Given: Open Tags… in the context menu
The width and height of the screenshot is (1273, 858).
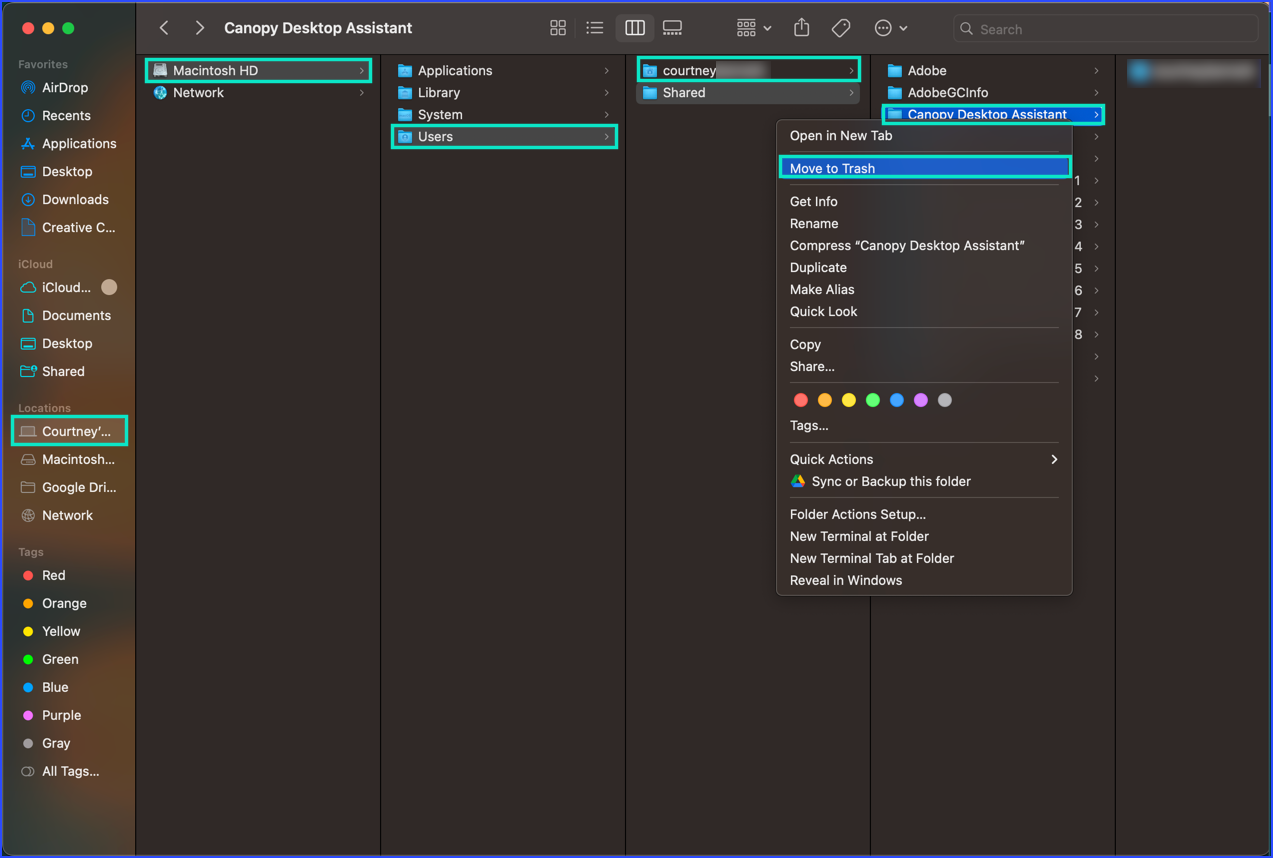Looking at the screenshot, I should [924, 426].
